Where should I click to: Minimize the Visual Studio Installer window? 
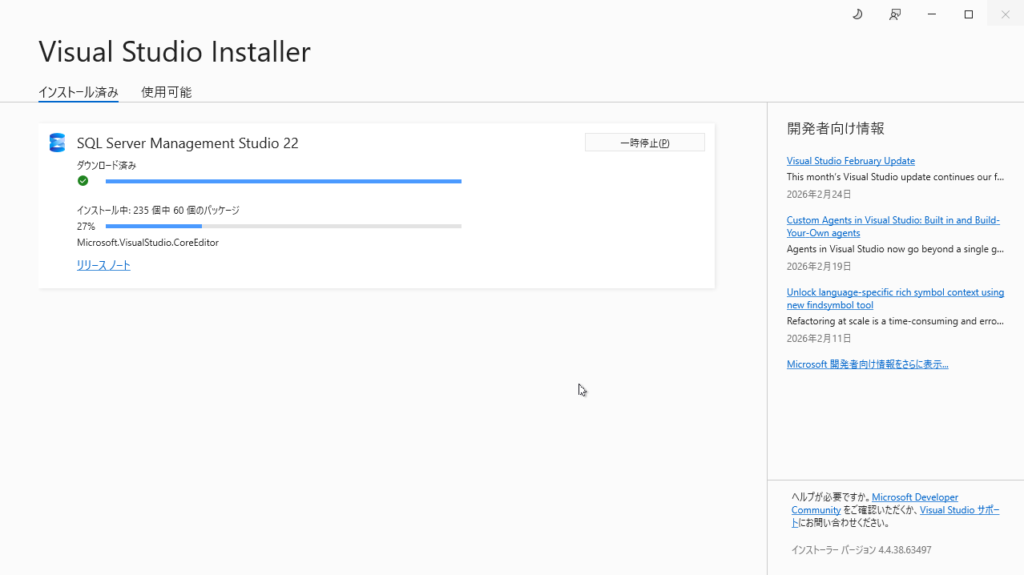click(932, 14)
